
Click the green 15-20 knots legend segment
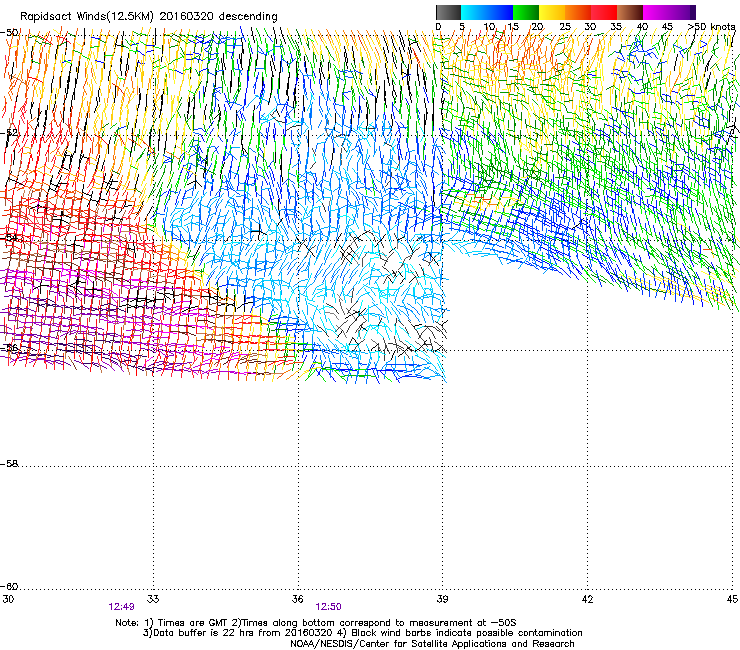tap(526, 12)
